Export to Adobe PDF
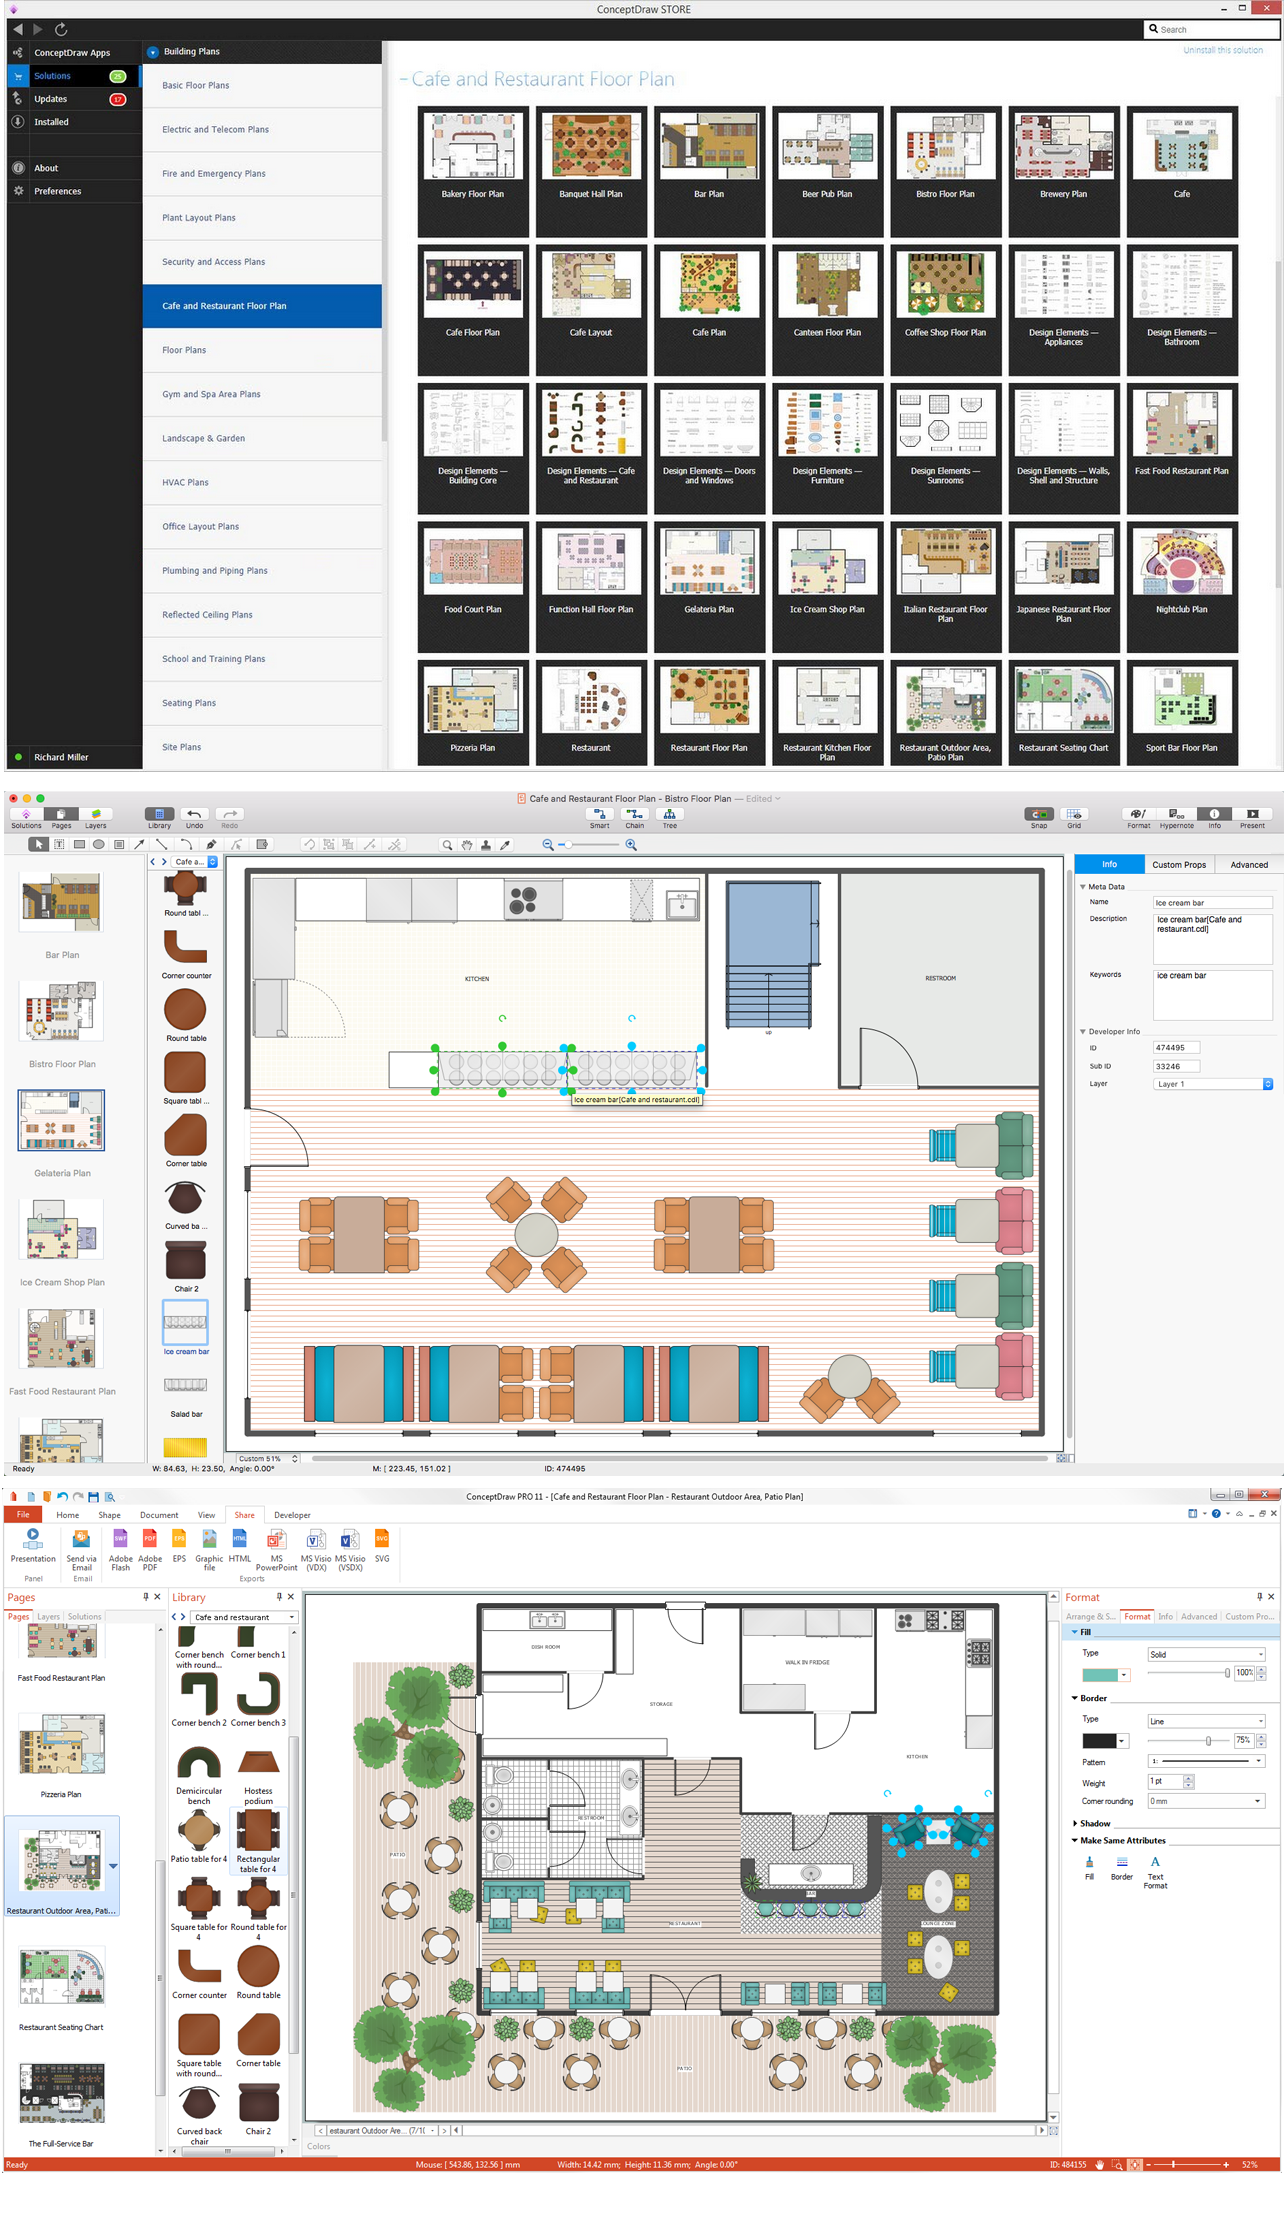 point(150,1549)
